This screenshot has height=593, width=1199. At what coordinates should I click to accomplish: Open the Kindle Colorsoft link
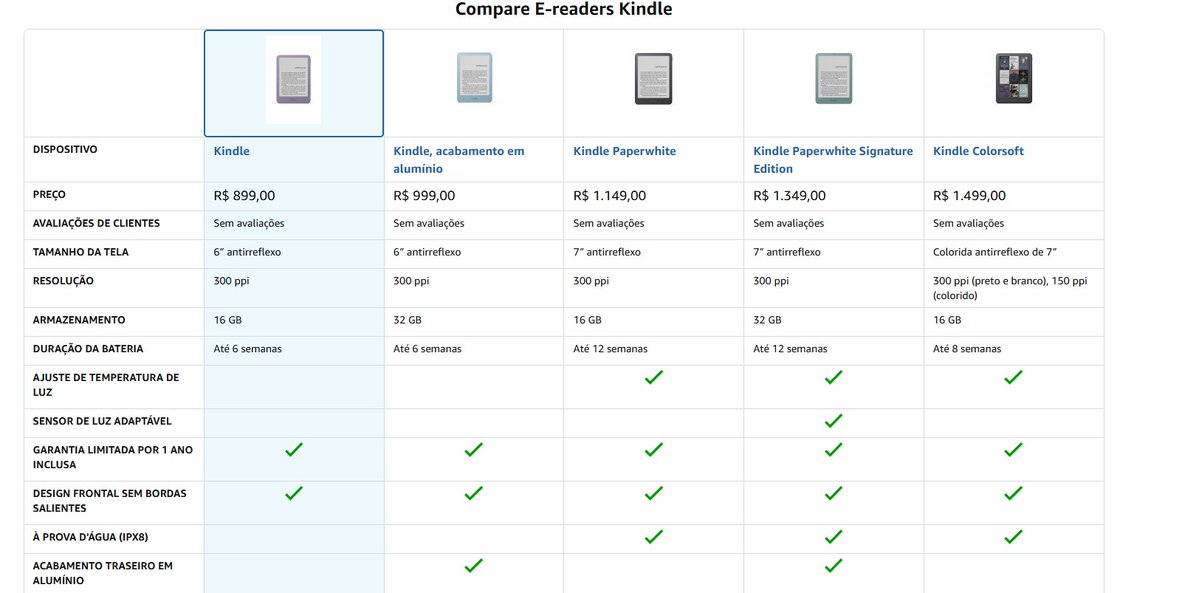pyautogui.click(x=978, y=152)
